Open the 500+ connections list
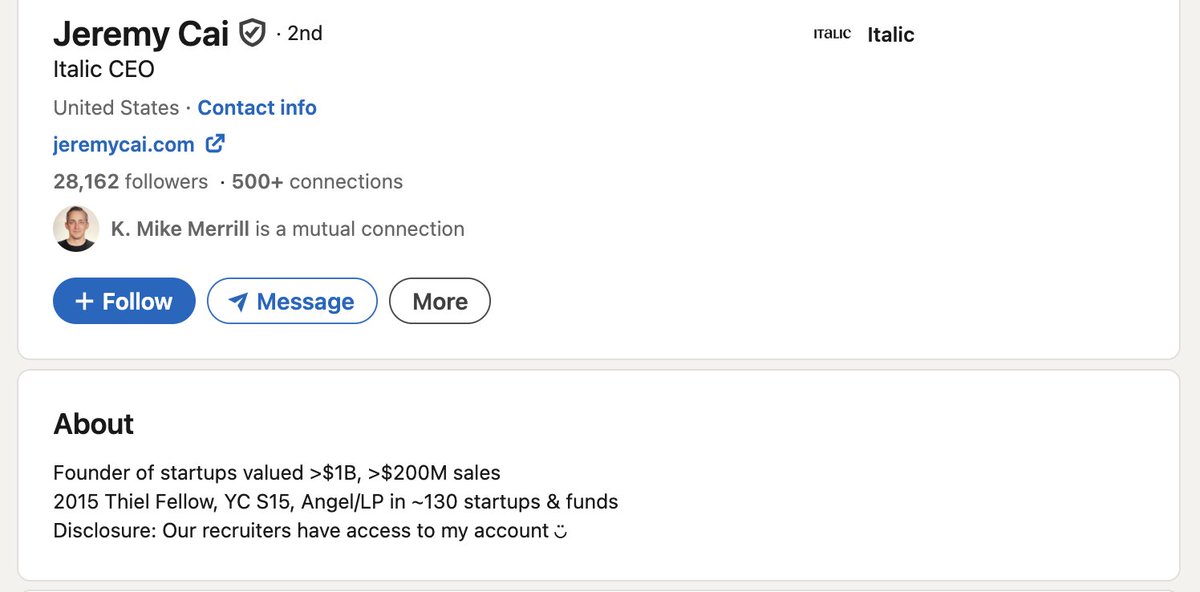Image resolution: width=1200 pixels, height=592 pixels. (317, 181)
